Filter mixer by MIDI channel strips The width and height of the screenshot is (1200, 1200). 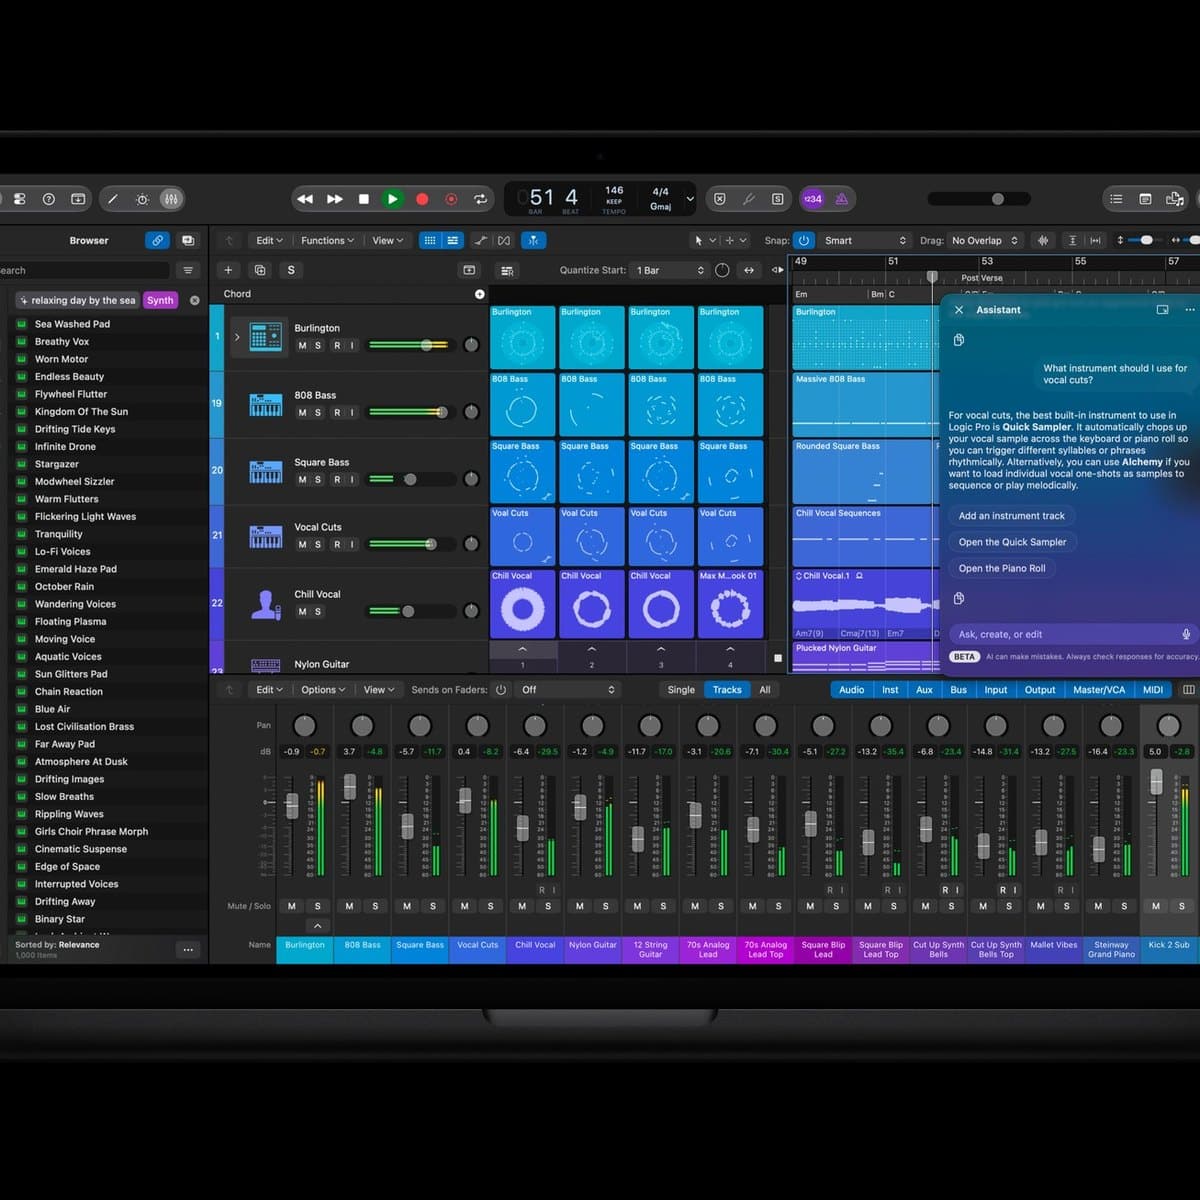[1153, 689]
